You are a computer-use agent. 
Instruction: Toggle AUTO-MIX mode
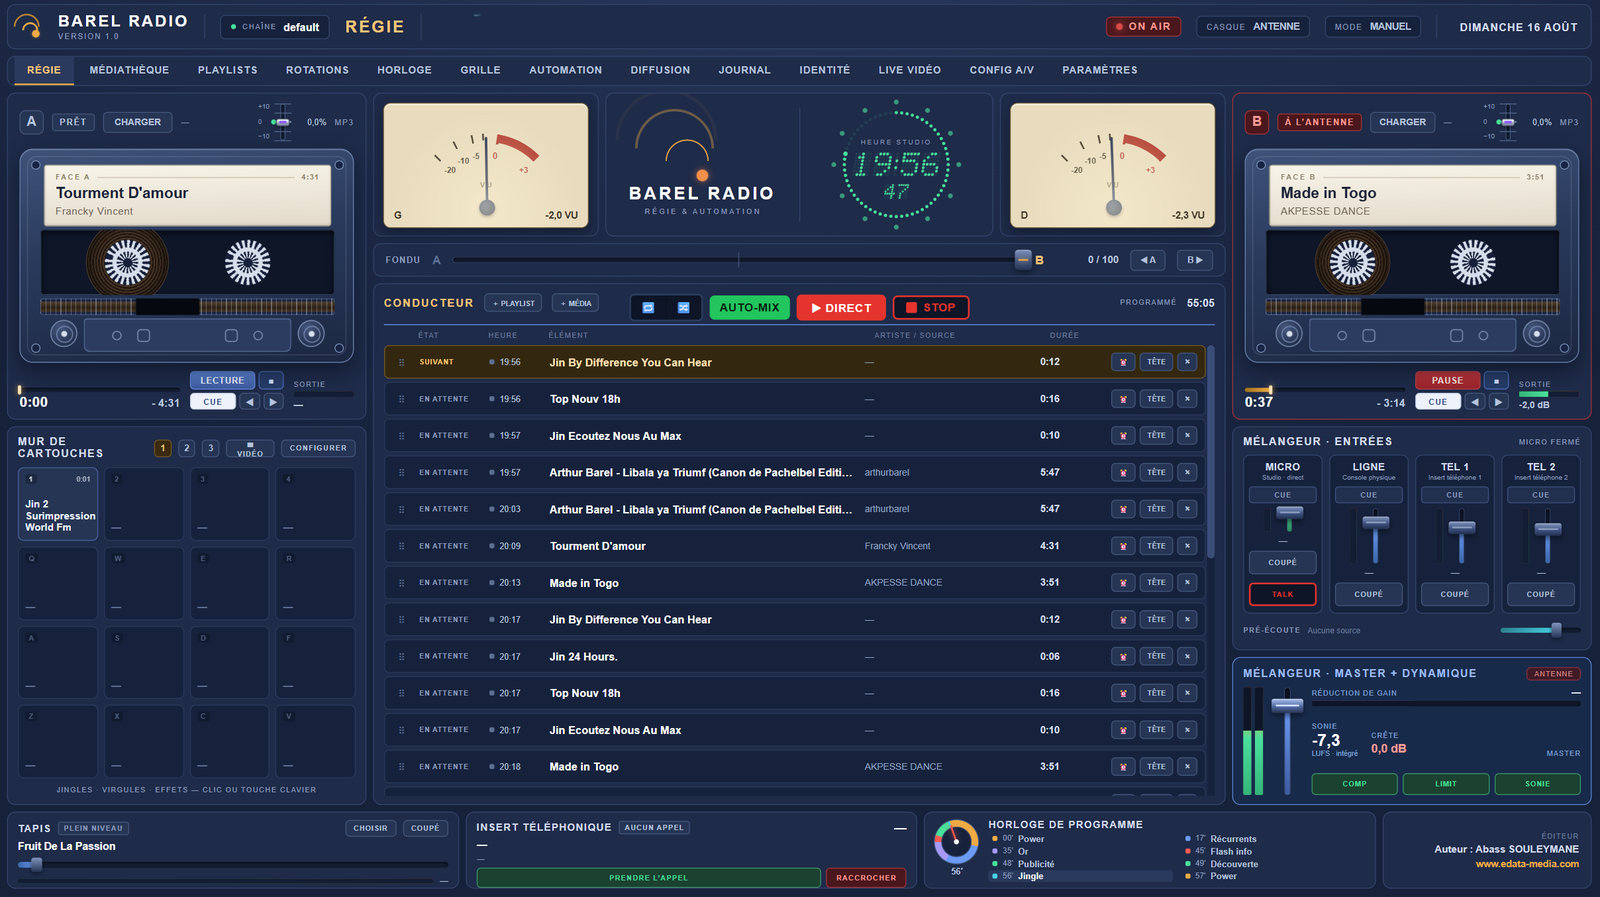tap(749, 308)
